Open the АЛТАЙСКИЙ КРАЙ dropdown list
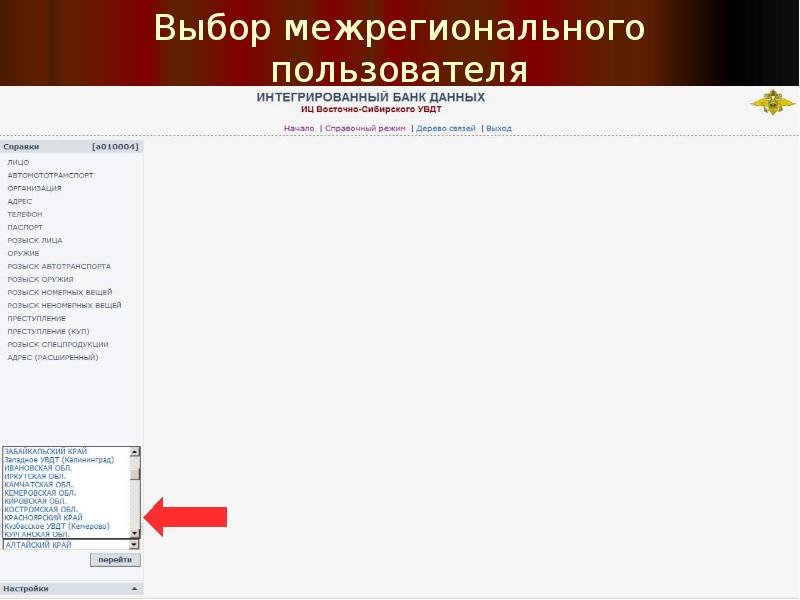Viewport: 800px width, 600px height. pyautogui.click(x=134, y=545)
